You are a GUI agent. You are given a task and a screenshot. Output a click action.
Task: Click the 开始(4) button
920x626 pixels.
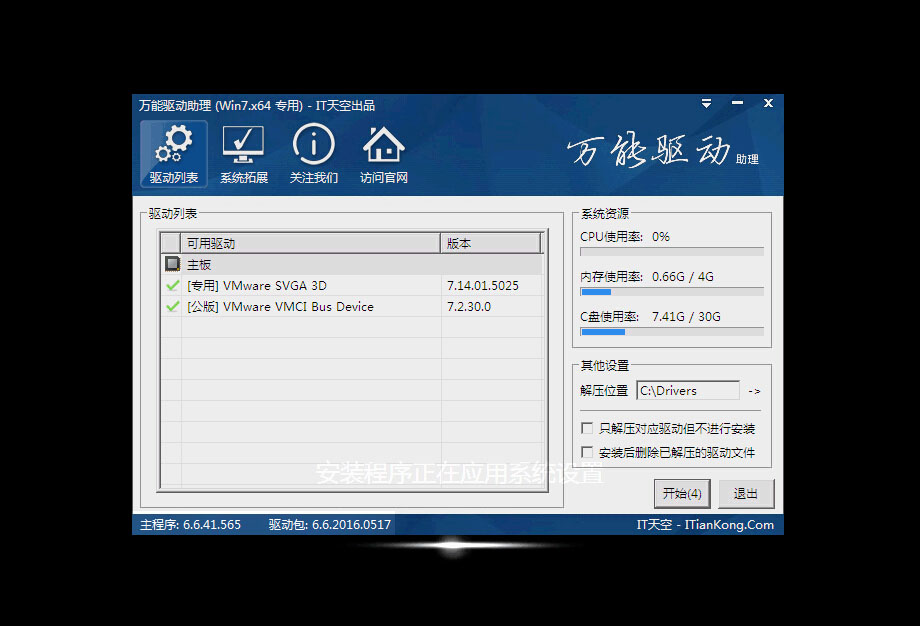[x=682, y=493]
